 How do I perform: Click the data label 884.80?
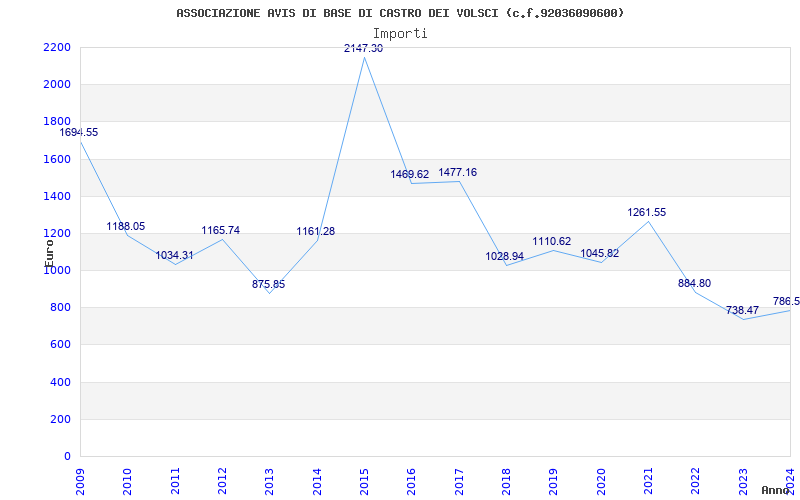coord(694,284)
